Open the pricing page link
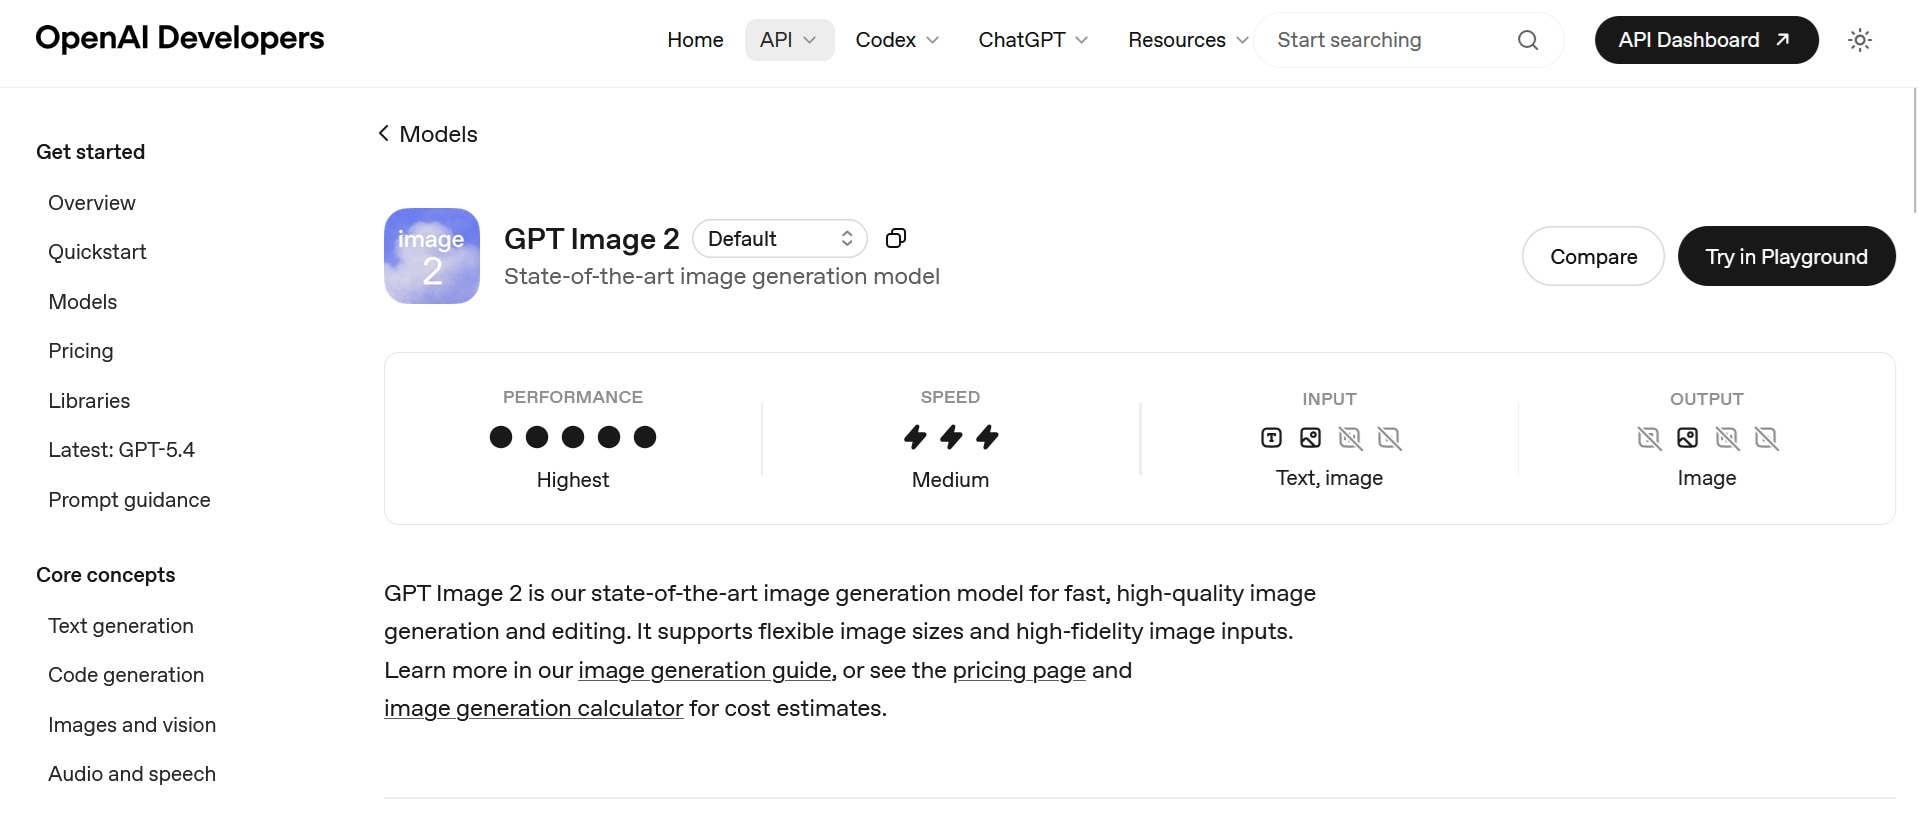Image resolution: width=1919 pixels, height=818 pixels. (x=1019, y=670)
